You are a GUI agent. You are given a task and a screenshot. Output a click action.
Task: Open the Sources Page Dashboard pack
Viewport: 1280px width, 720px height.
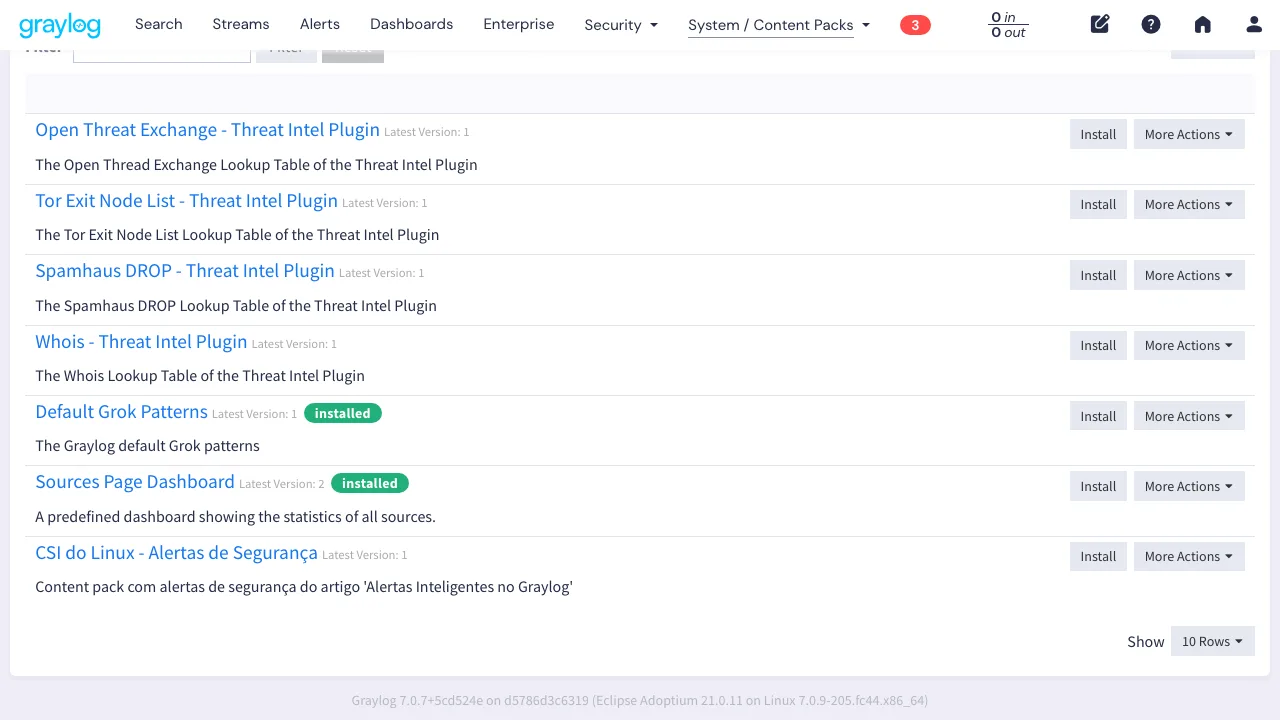point(135,482)
